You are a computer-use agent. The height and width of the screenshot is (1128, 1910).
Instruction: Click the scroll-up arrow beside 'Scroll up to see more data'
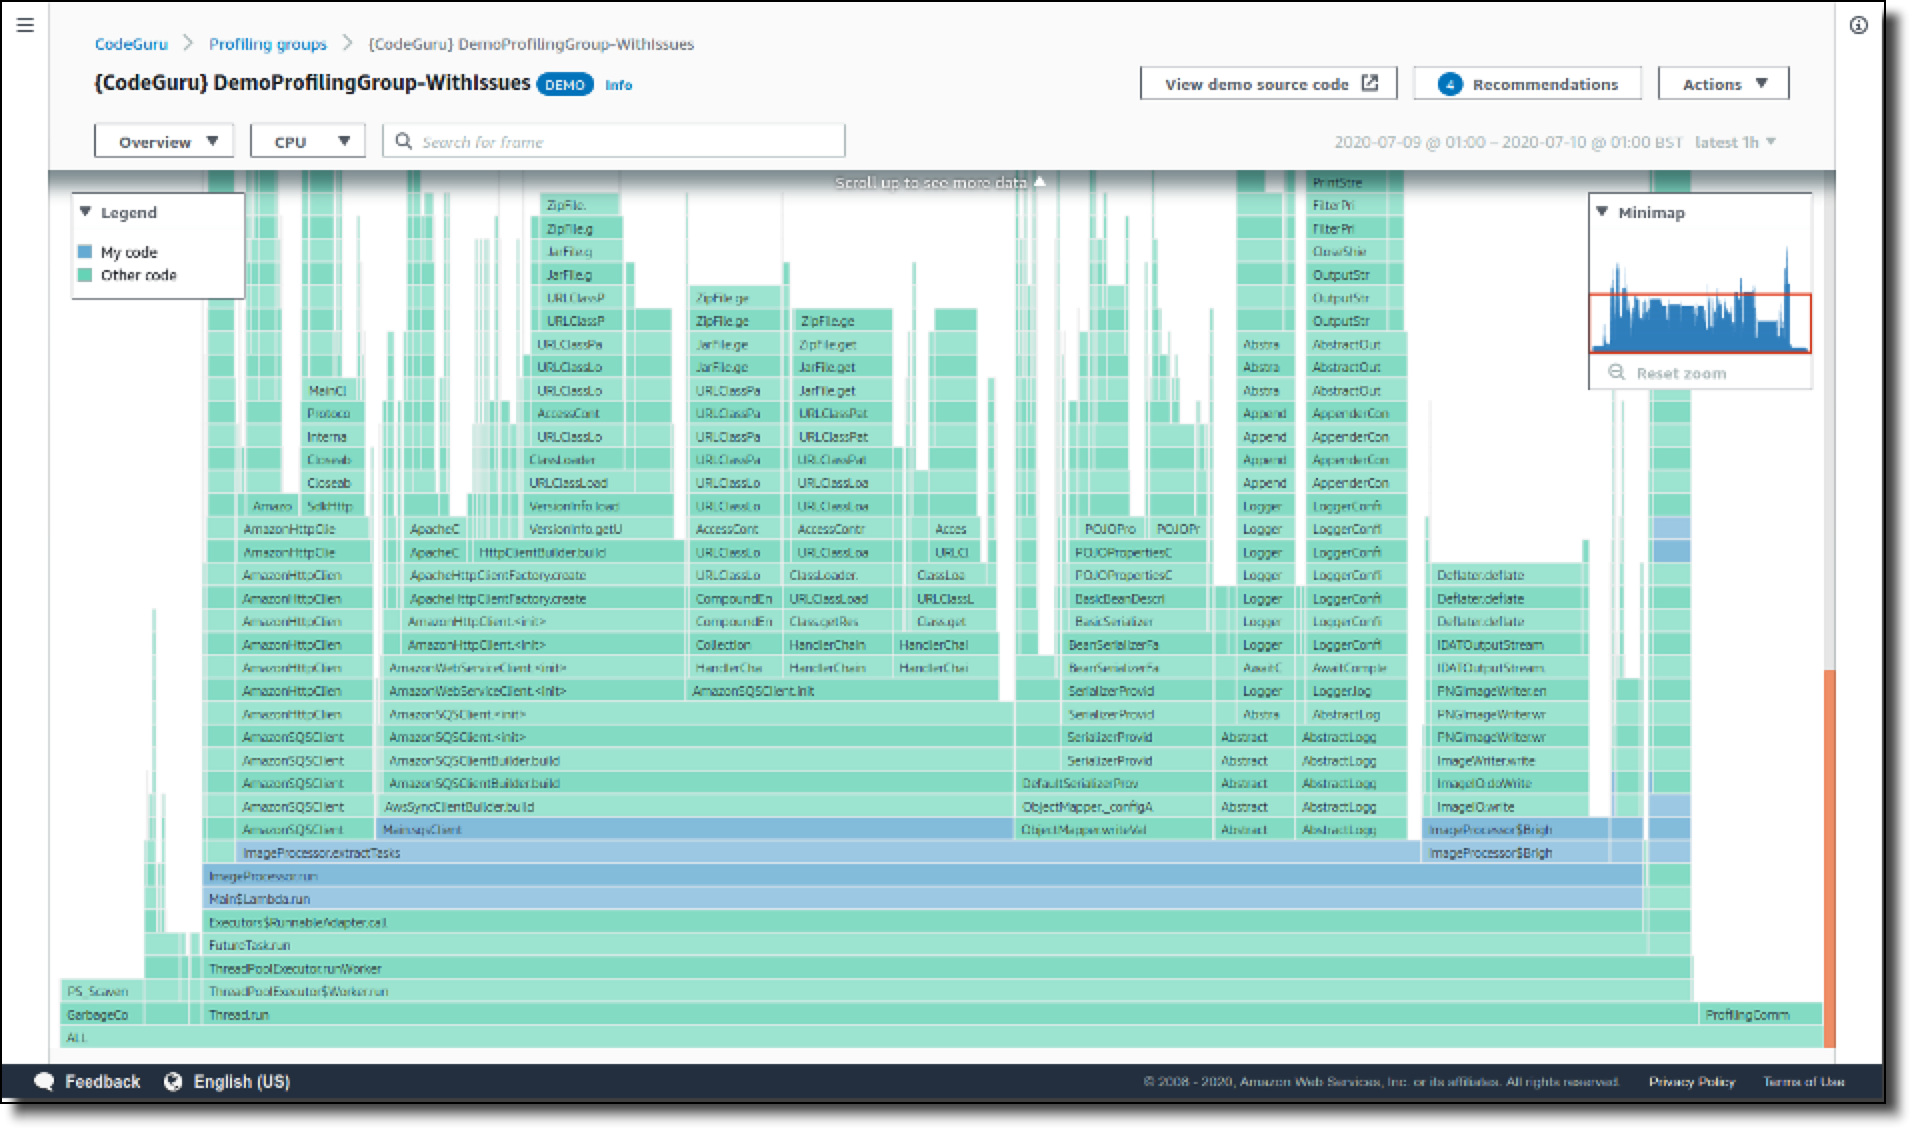(1040, 182)
